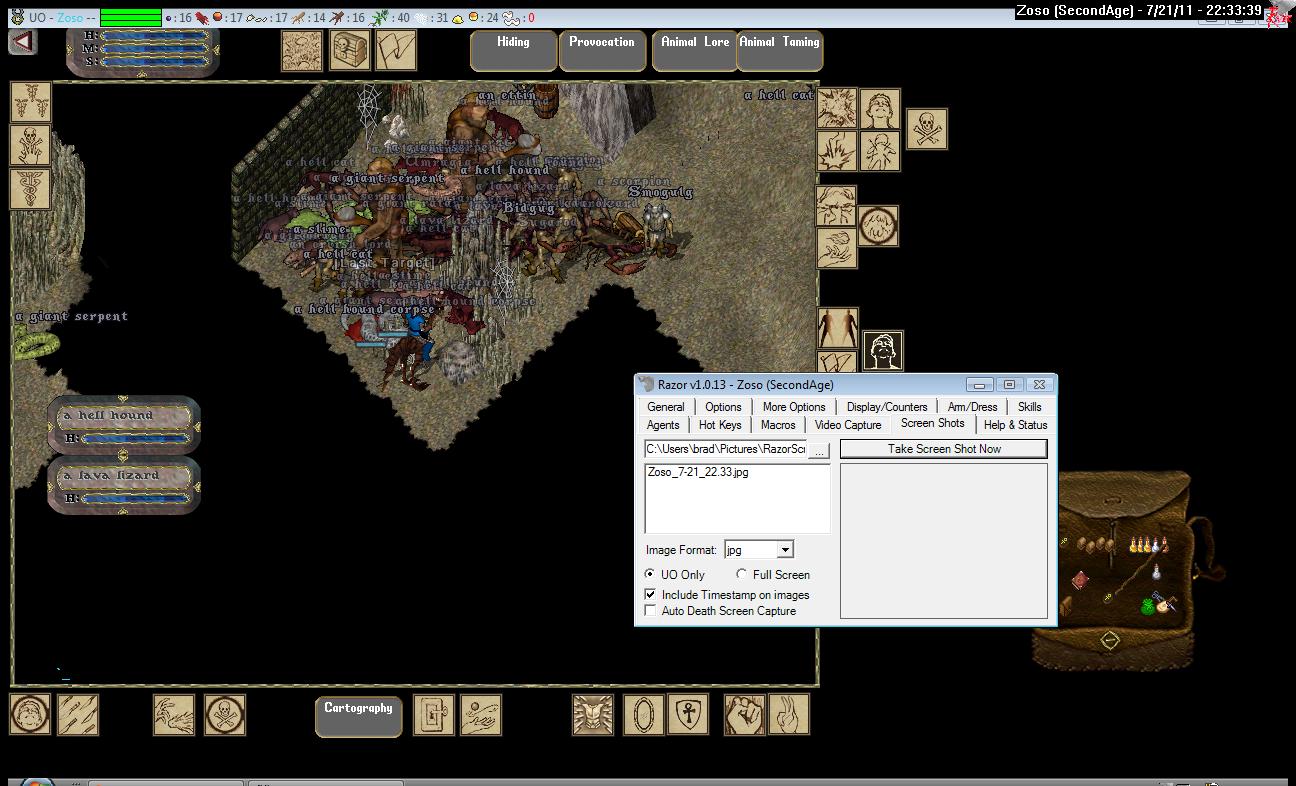Click the world map icon beside the chest
The height and width of the screenshot is (786, 1296).
click(396, 50)
